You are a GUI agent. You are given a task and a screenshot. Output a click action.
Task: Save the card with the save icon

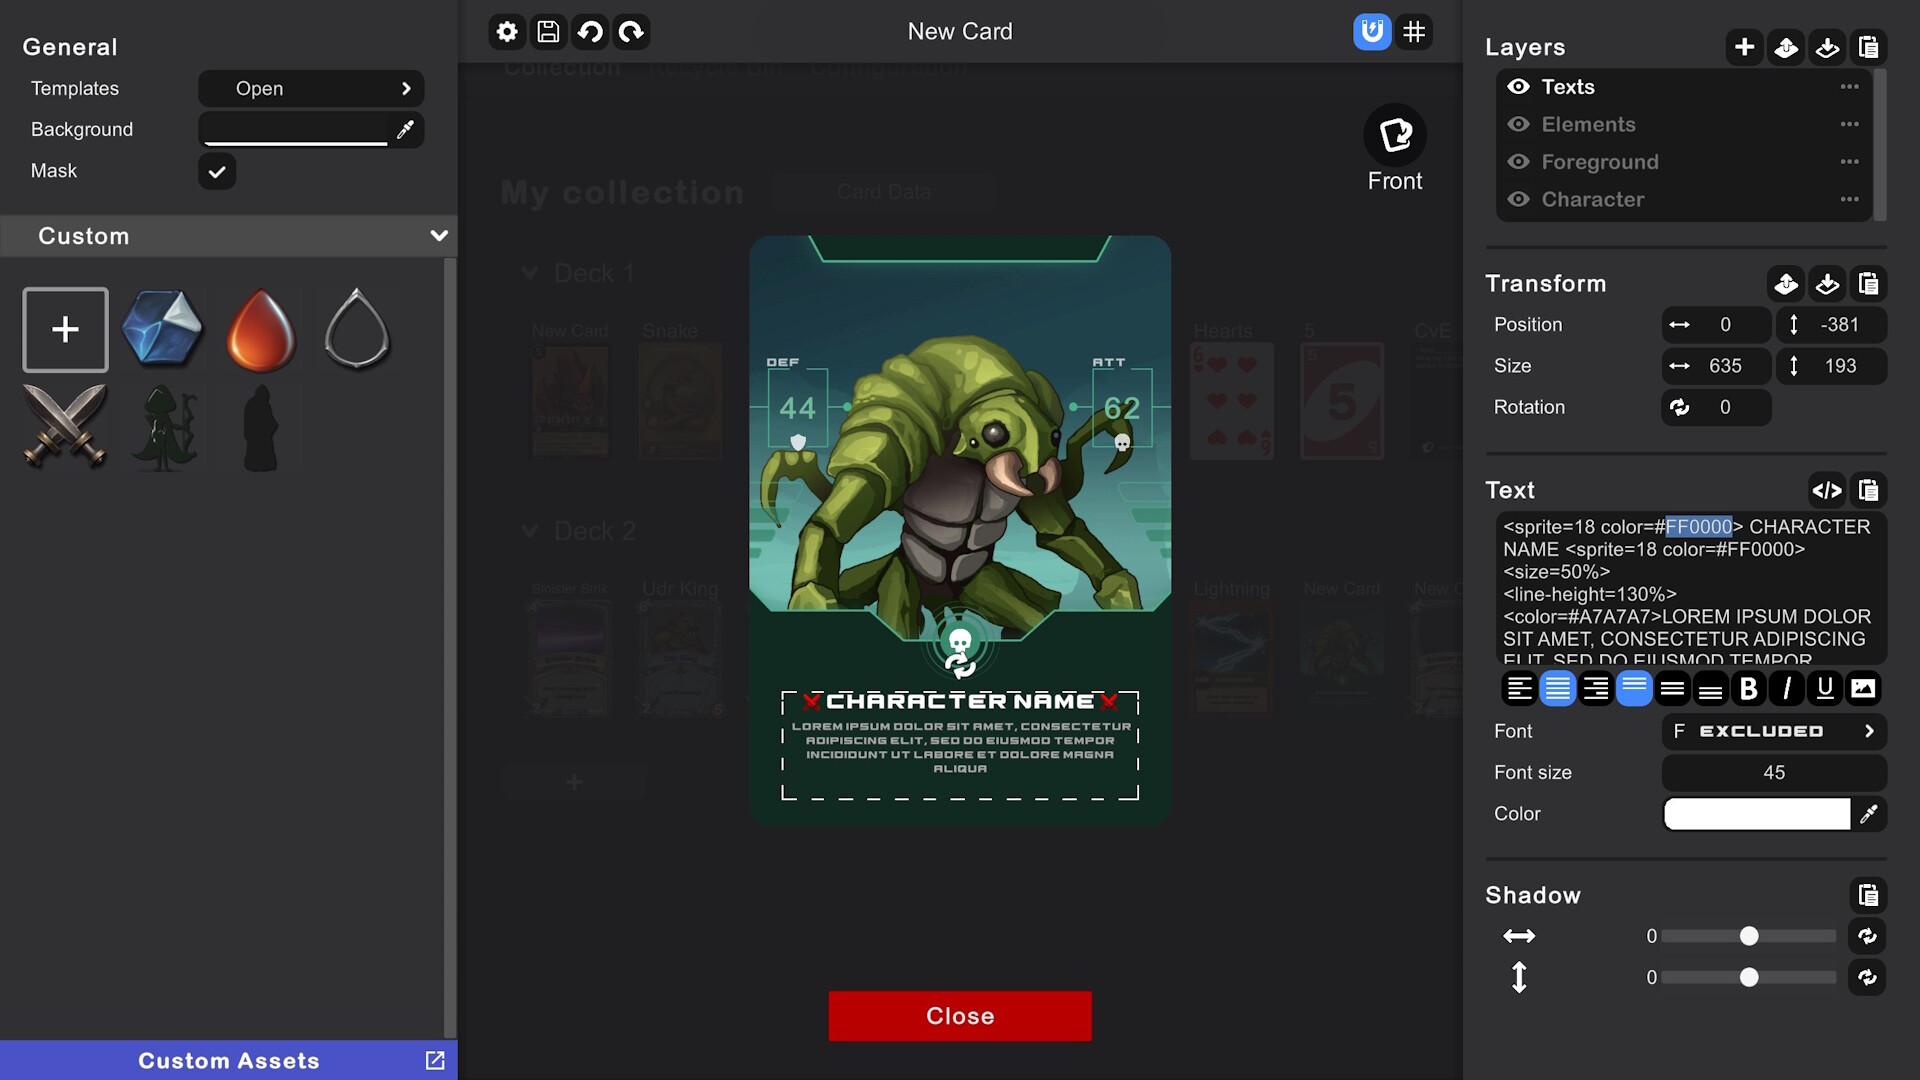[x=548, y=31]
